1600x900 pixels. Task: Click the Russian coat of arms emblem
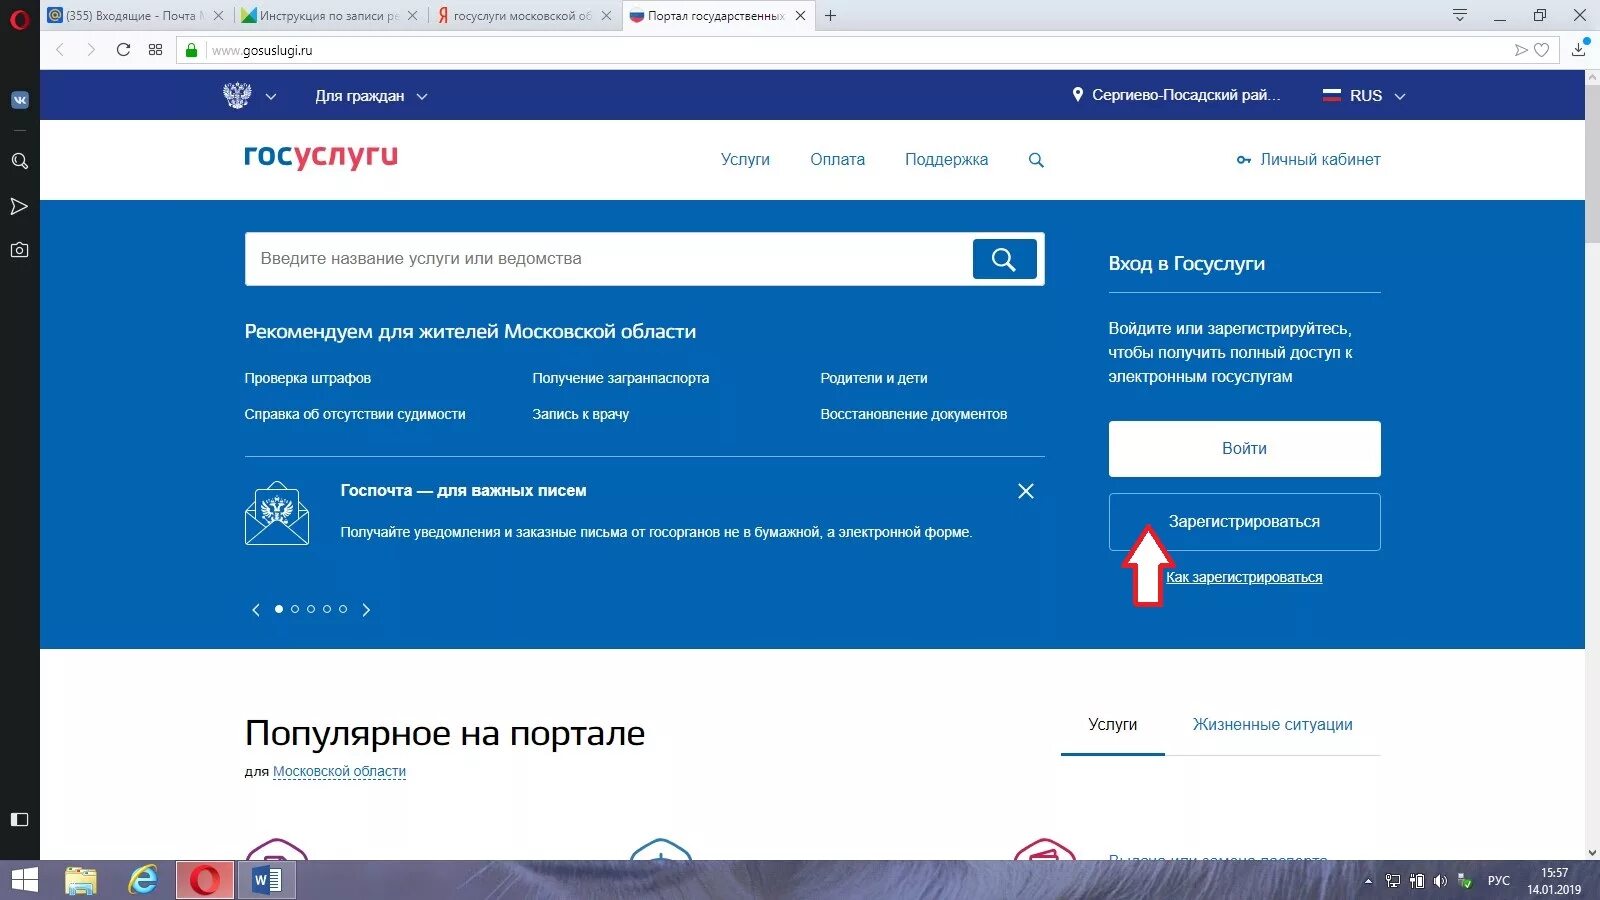click(x=237, y=96)
